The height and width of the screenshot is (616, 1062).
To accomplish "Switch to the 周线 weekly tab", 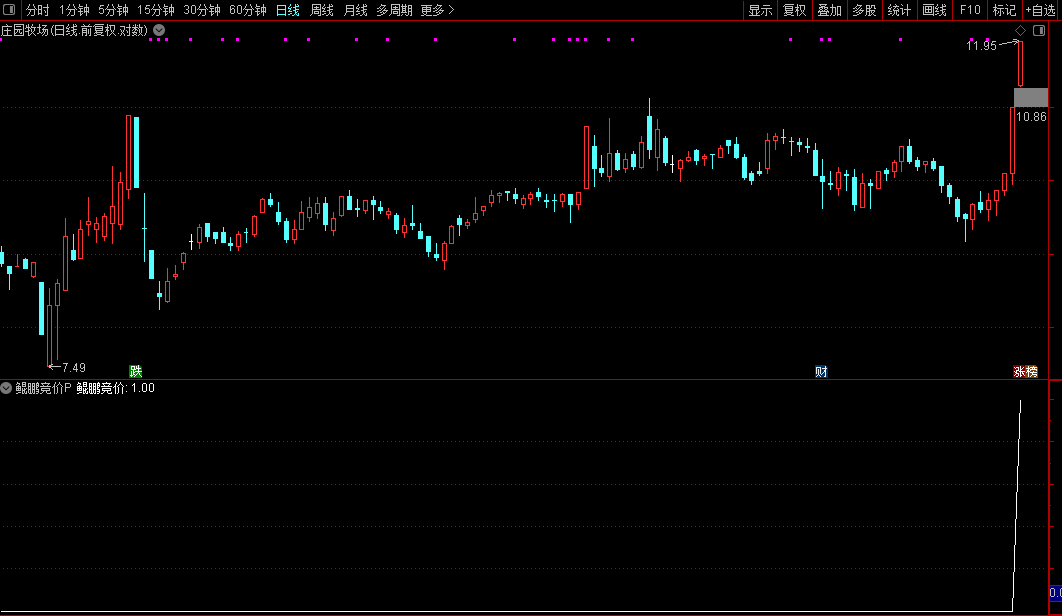I will click(x=322, y=10).
